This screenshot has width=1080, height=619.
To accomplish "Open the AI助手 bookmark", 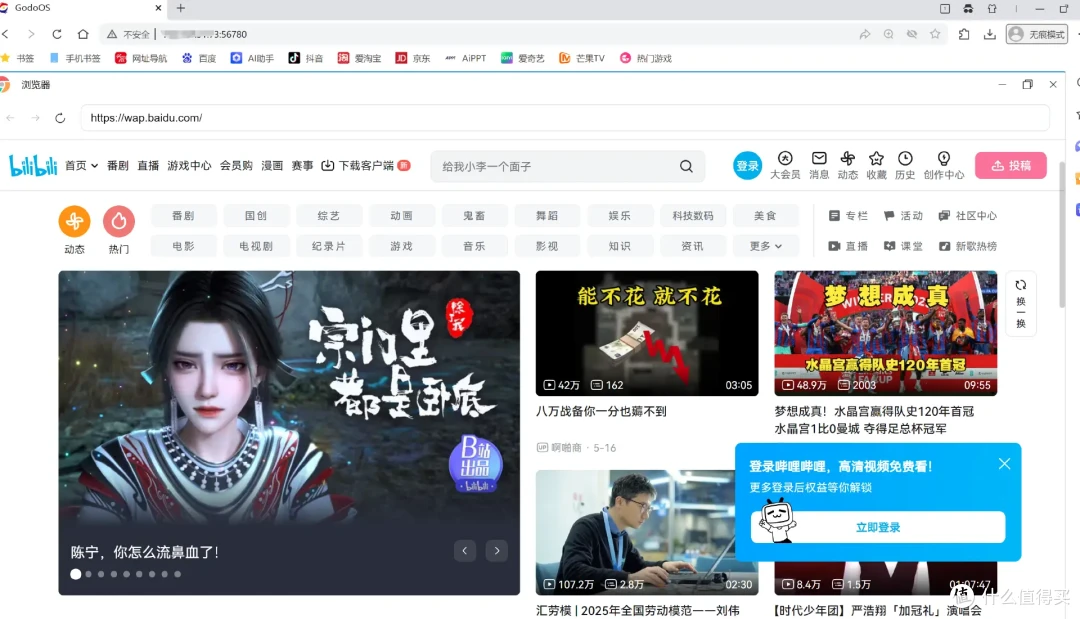I will click(252, 59).
